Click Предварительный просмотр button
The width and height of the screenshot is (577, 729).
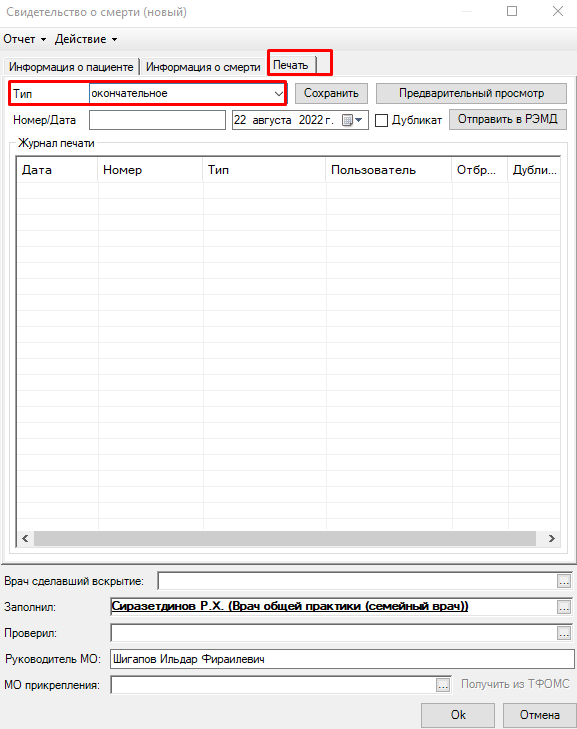pyautogui.click(x=471, y=93)
